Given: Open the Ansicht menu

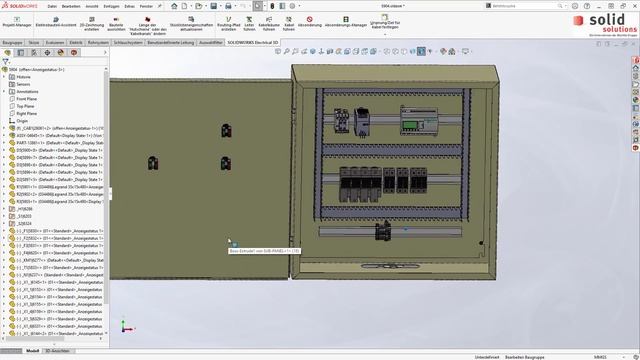Looking at the screenshot, I should point(92,7).
